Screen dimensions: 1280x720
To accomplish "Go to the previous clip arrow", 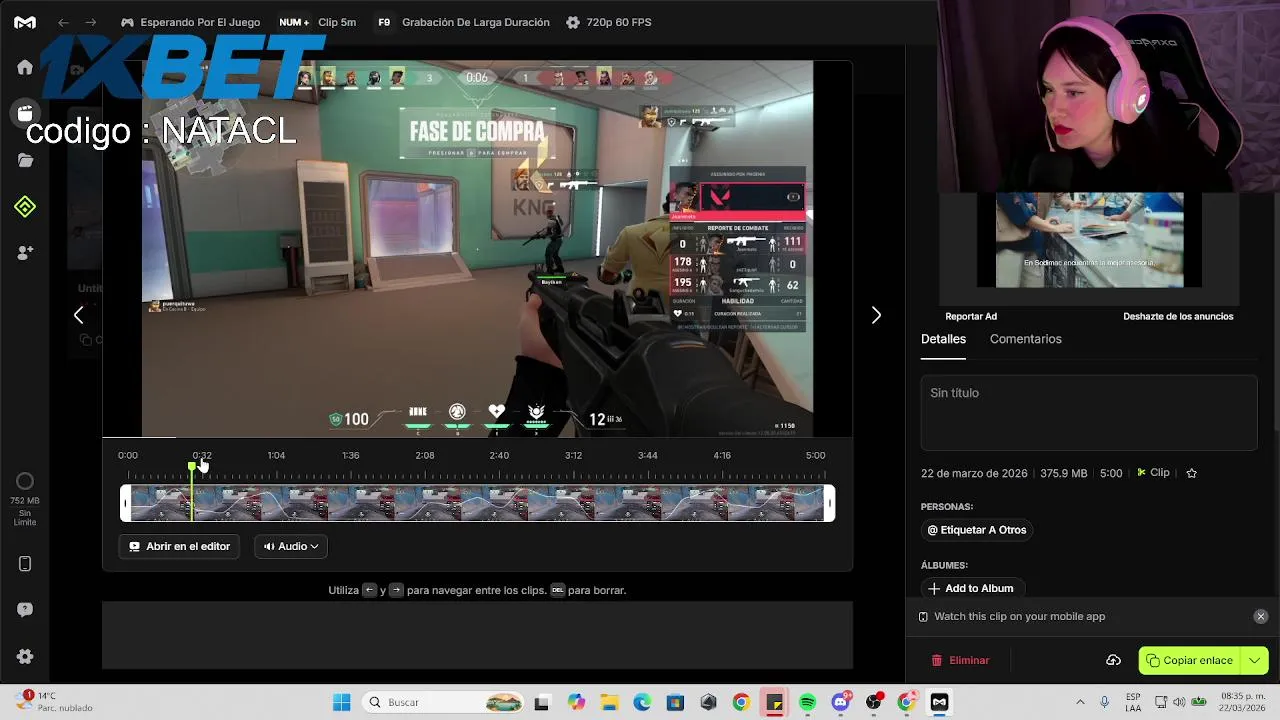I will [x=78, y=315].
